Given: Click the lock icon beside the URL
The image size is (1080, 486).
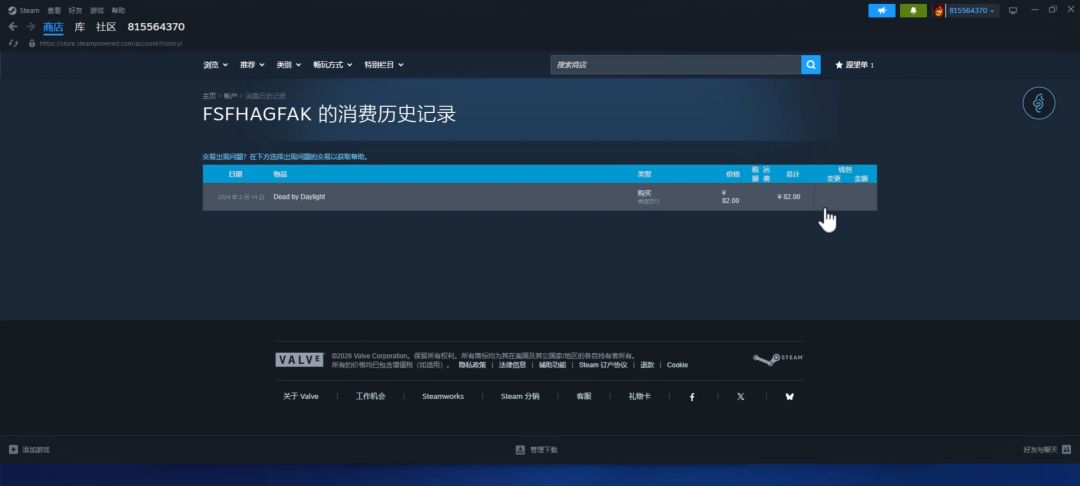Looking at the screenshot, I should (x=32, y=43).
